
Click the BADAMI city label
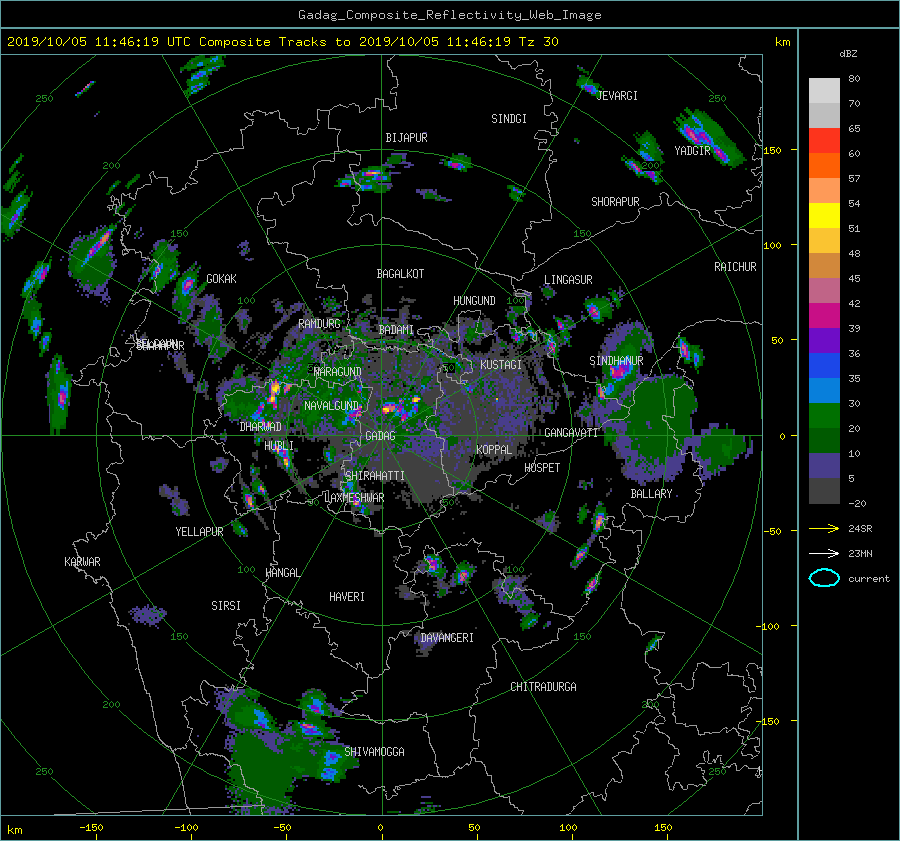[396, 330]
